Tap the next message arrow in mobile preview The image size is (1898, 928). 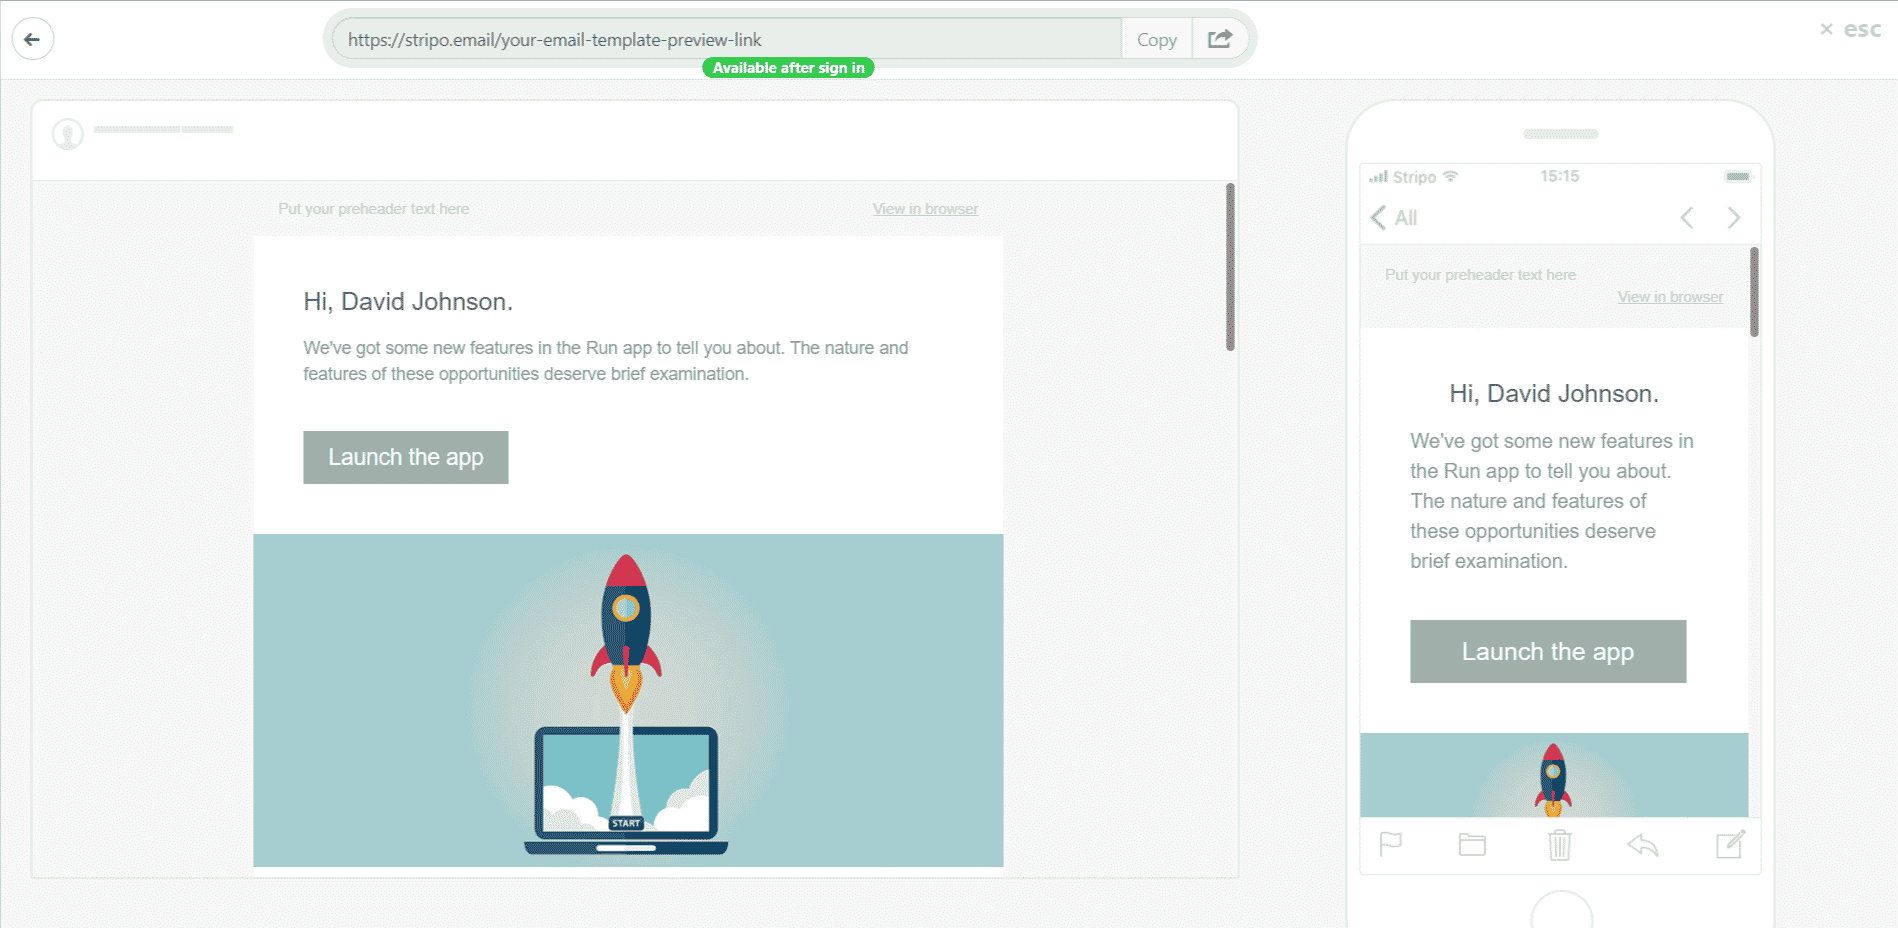tap(1734, 218)
